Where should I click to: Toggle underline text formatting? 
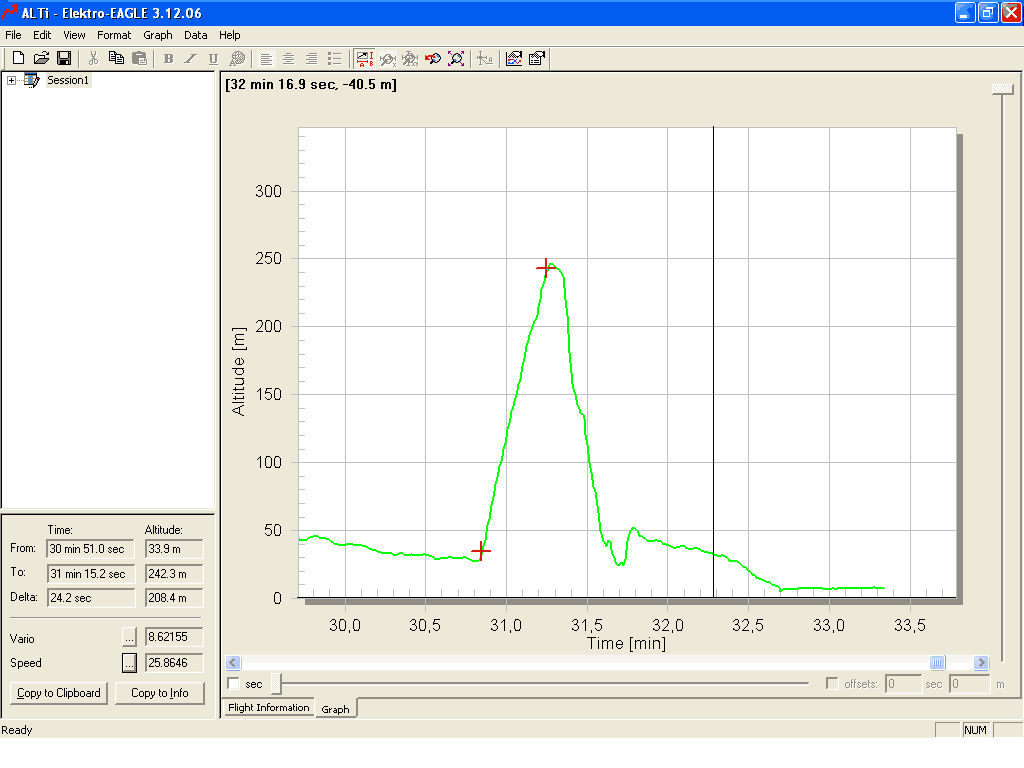click(x=213, y=58)
